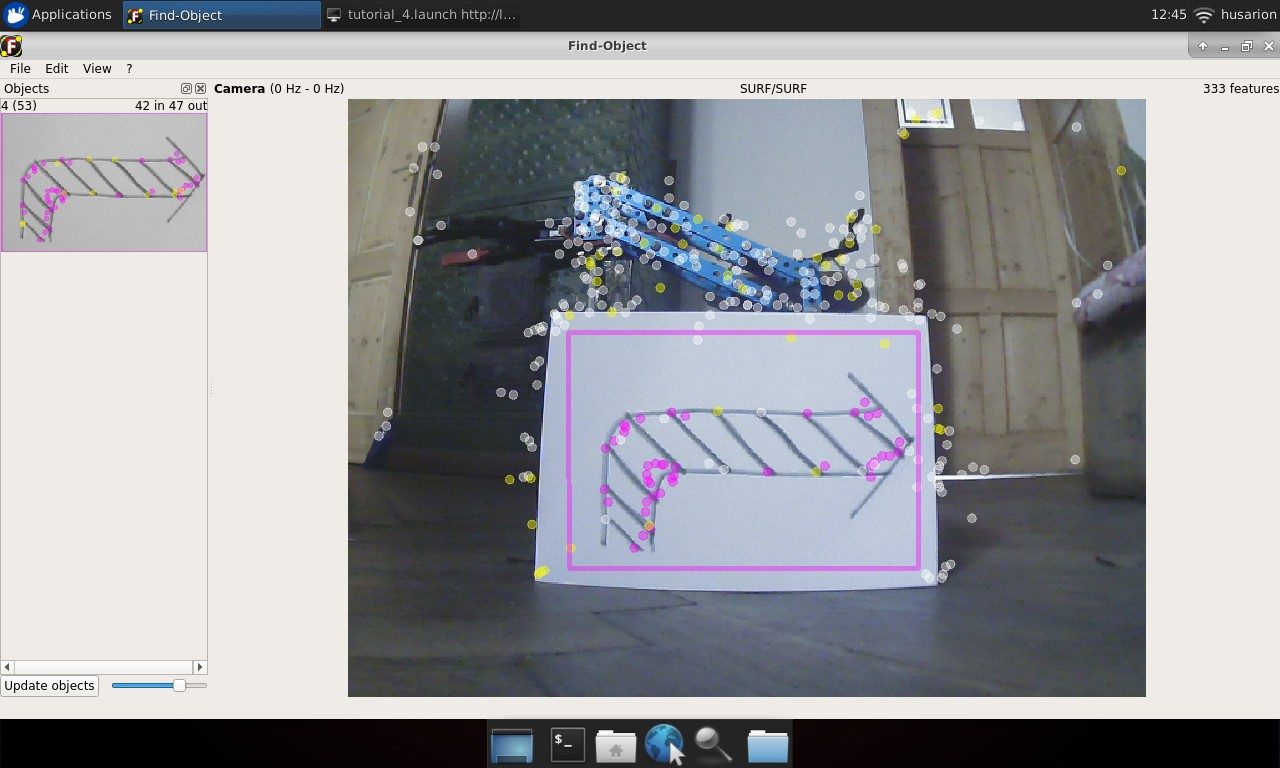Viewport: 1280px width, 768px height.
Task: Click the '333 features' count
Action: point(1241,89)
